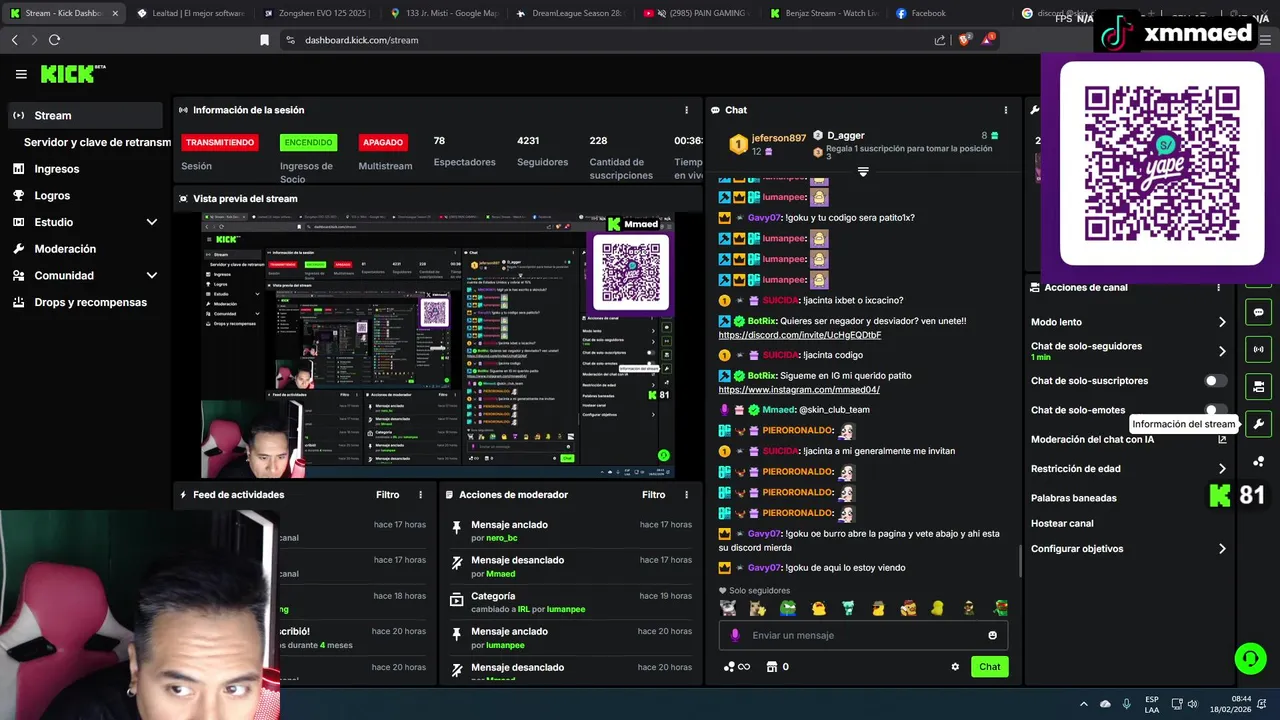Open the emoji picker in message box
This screenshot has height=720, width=1280.
[x=992, y=635]
